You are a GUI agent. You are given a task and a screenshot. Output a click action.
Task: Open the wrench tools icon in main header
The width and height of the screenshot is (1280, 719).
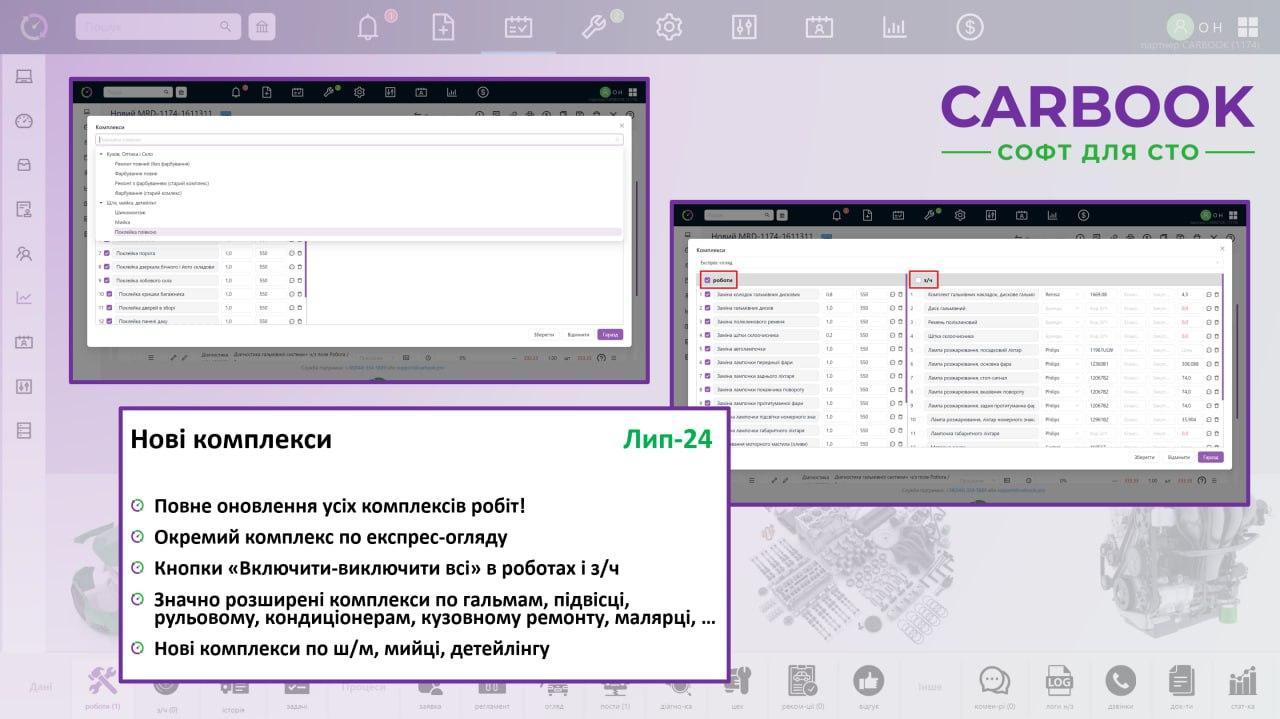click(594, 27)
